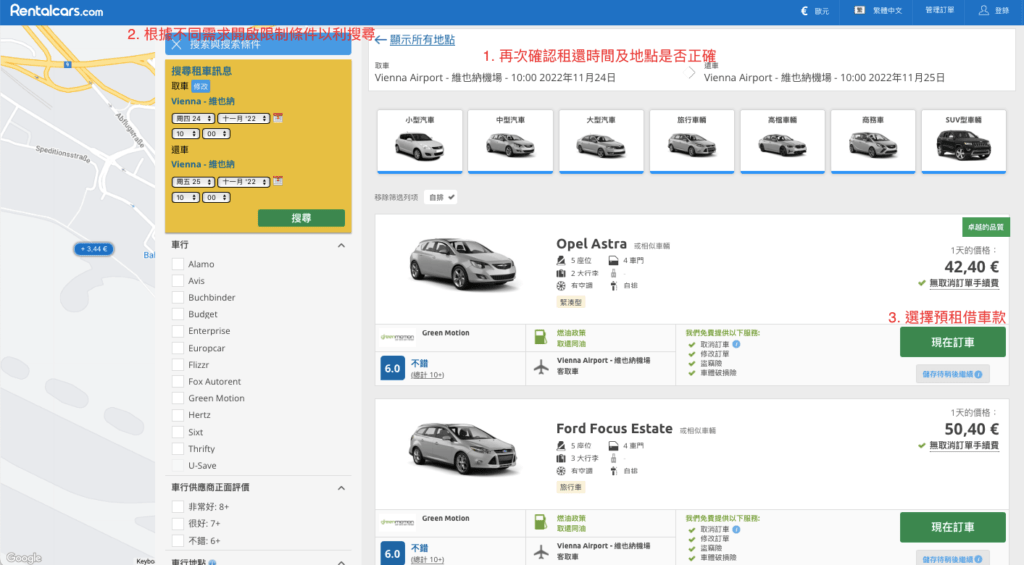Click the Opel Astra fuel policy pump icon
The image size is (1024, 565).
pos(541,337)
